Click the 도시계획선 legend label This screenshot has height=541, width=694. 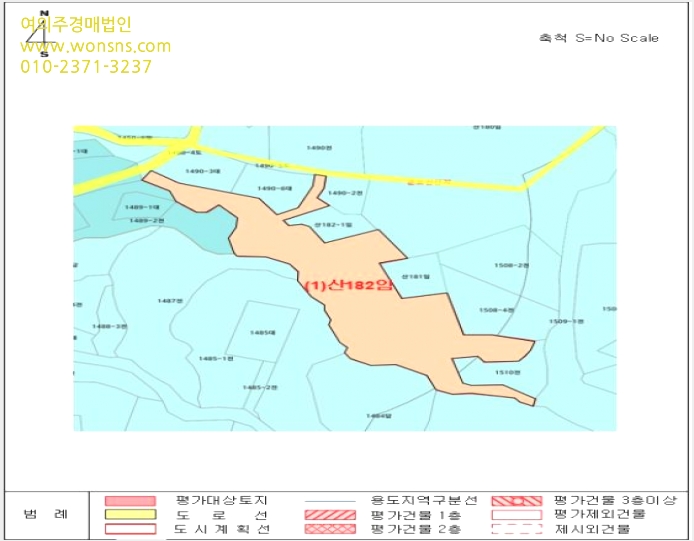click(x=221, y=529)
